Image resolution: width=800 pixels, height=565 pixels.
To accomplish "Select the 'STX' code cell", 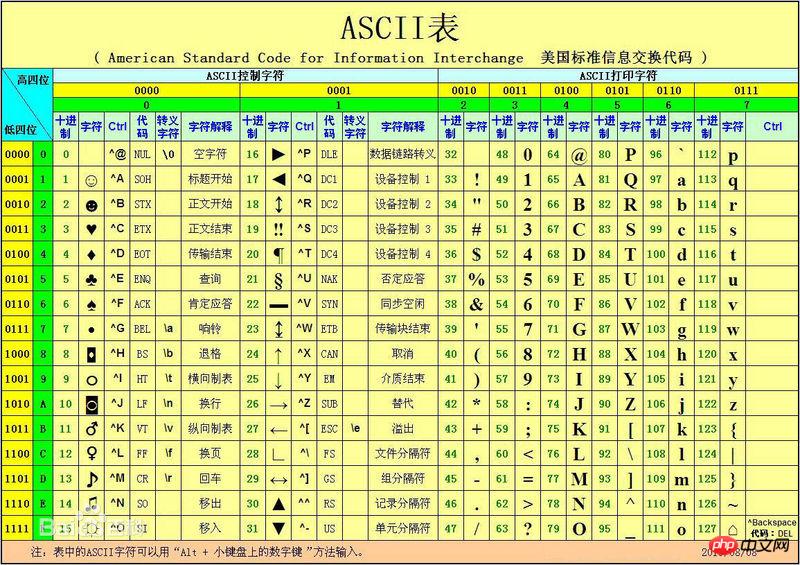I will [x=142, y=204].
